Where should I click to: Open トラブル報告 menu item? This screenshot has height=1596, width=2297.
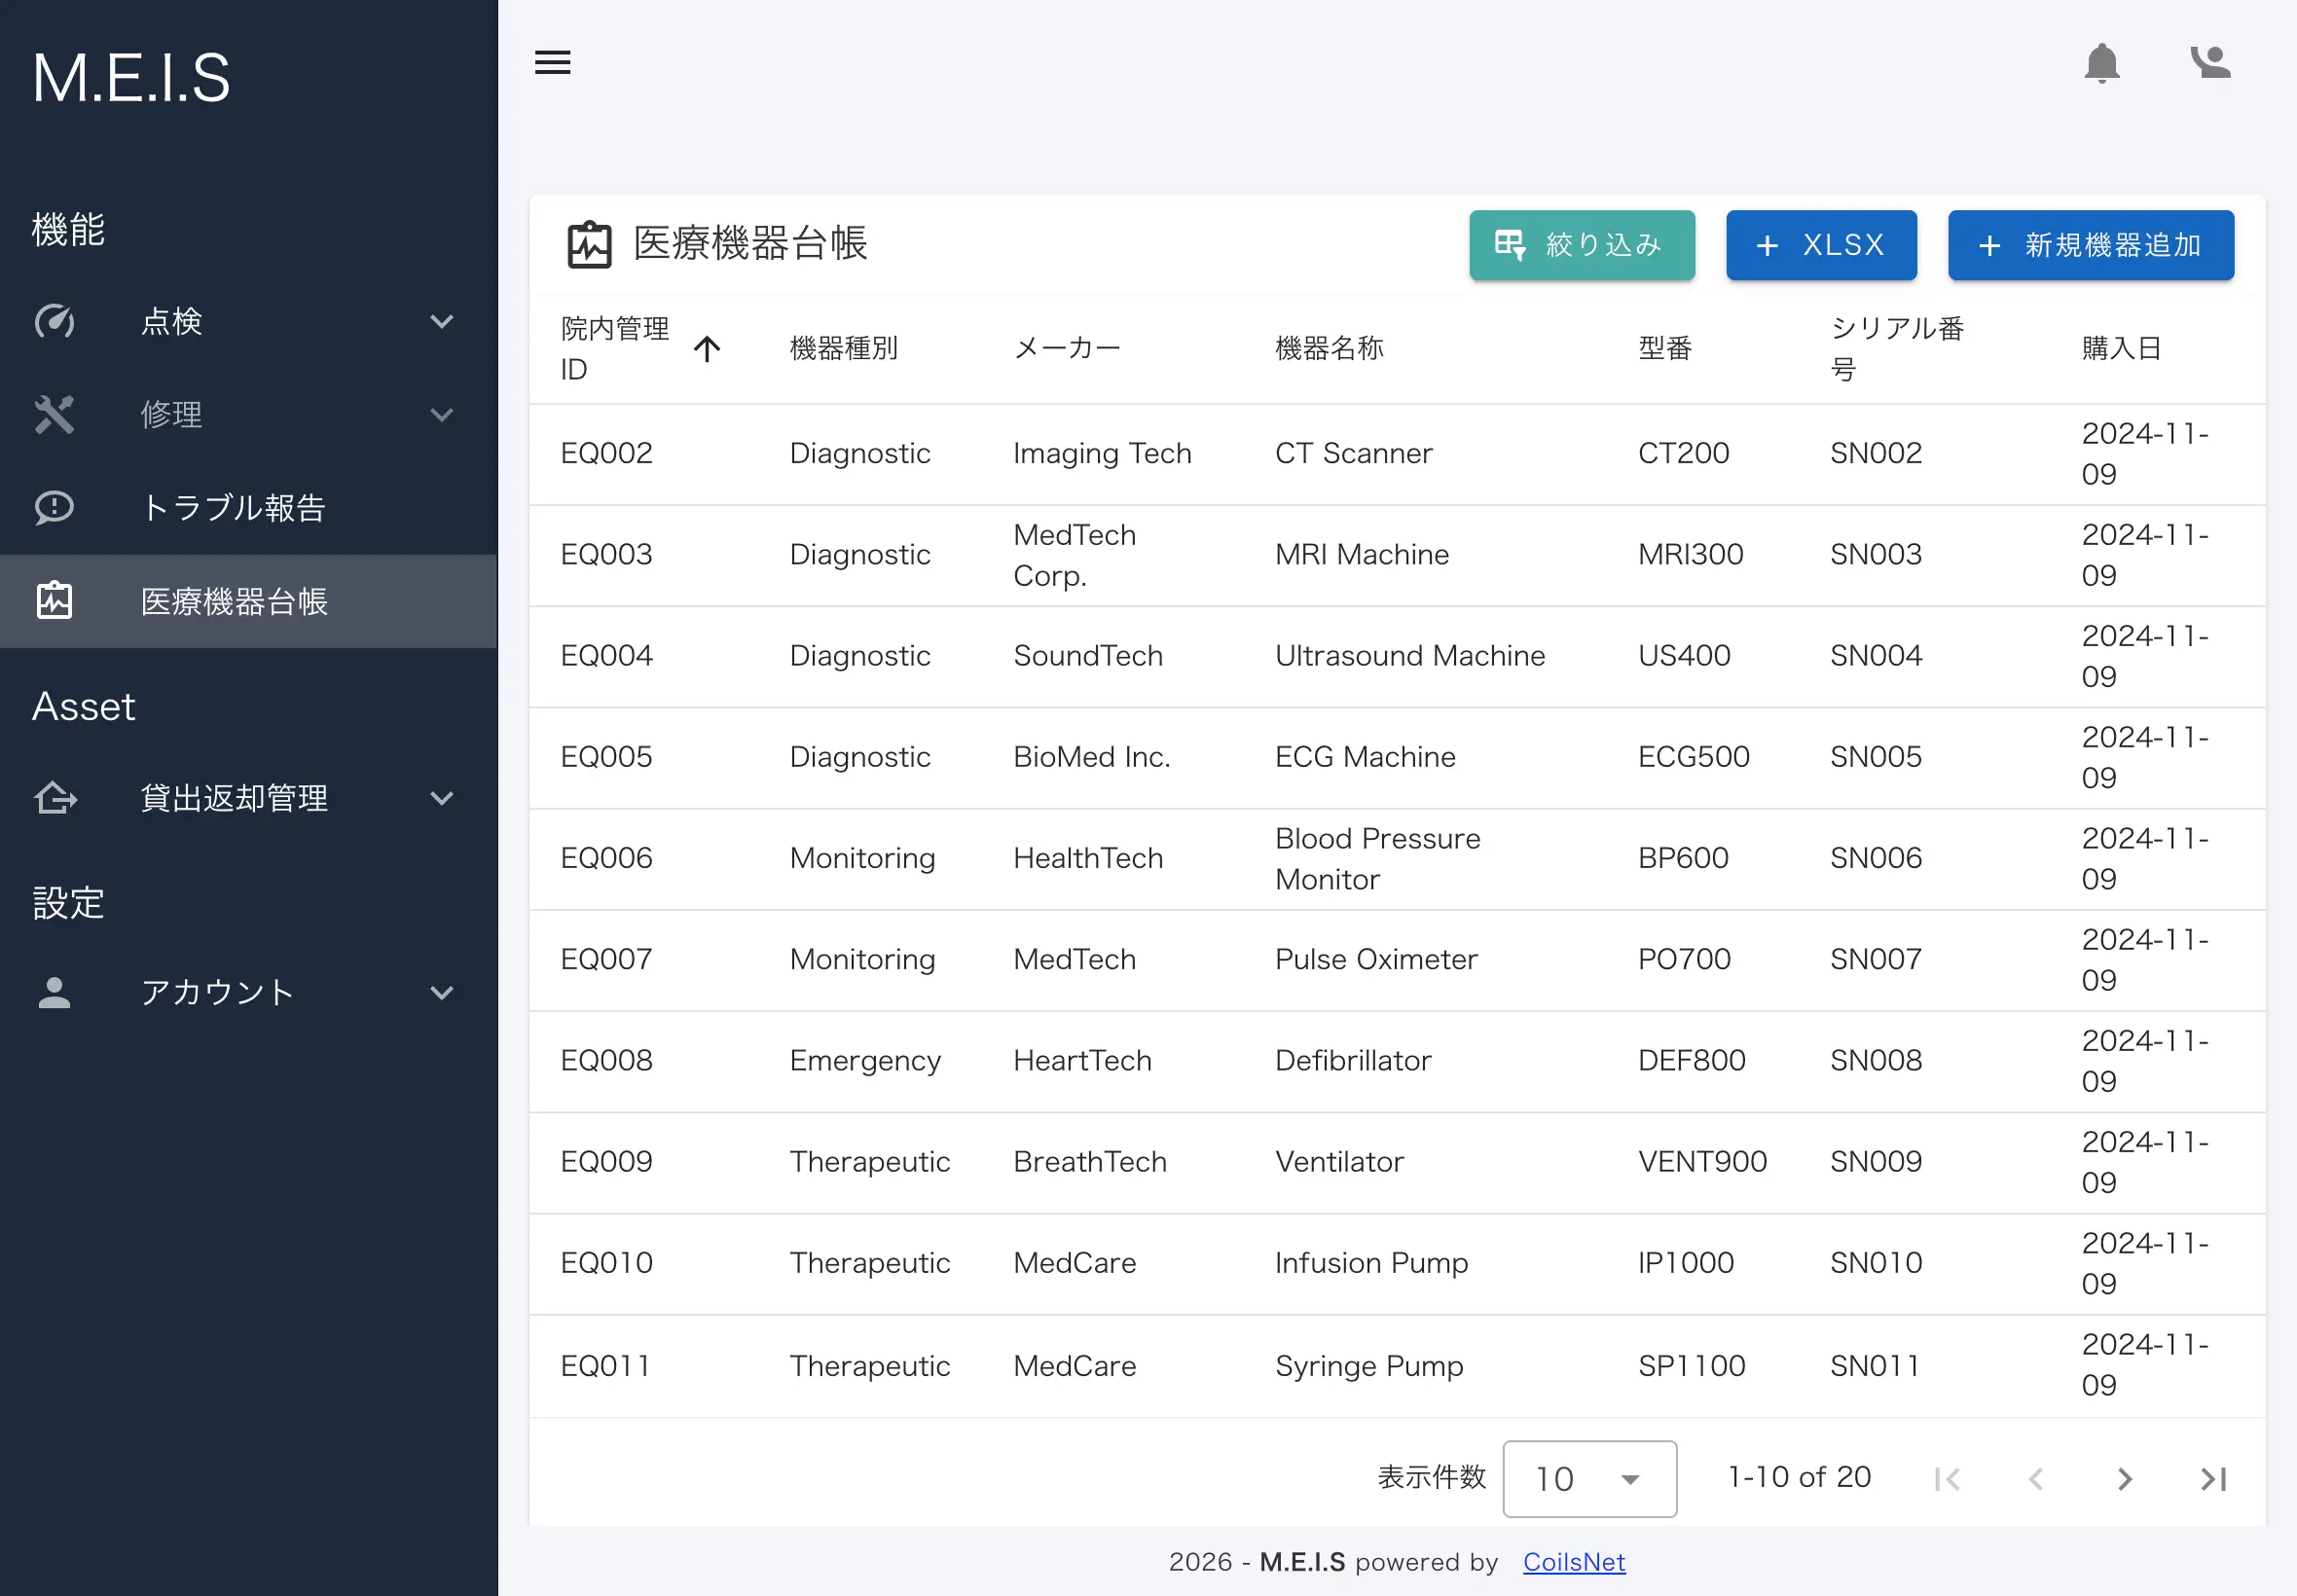[x=248, y=508]
